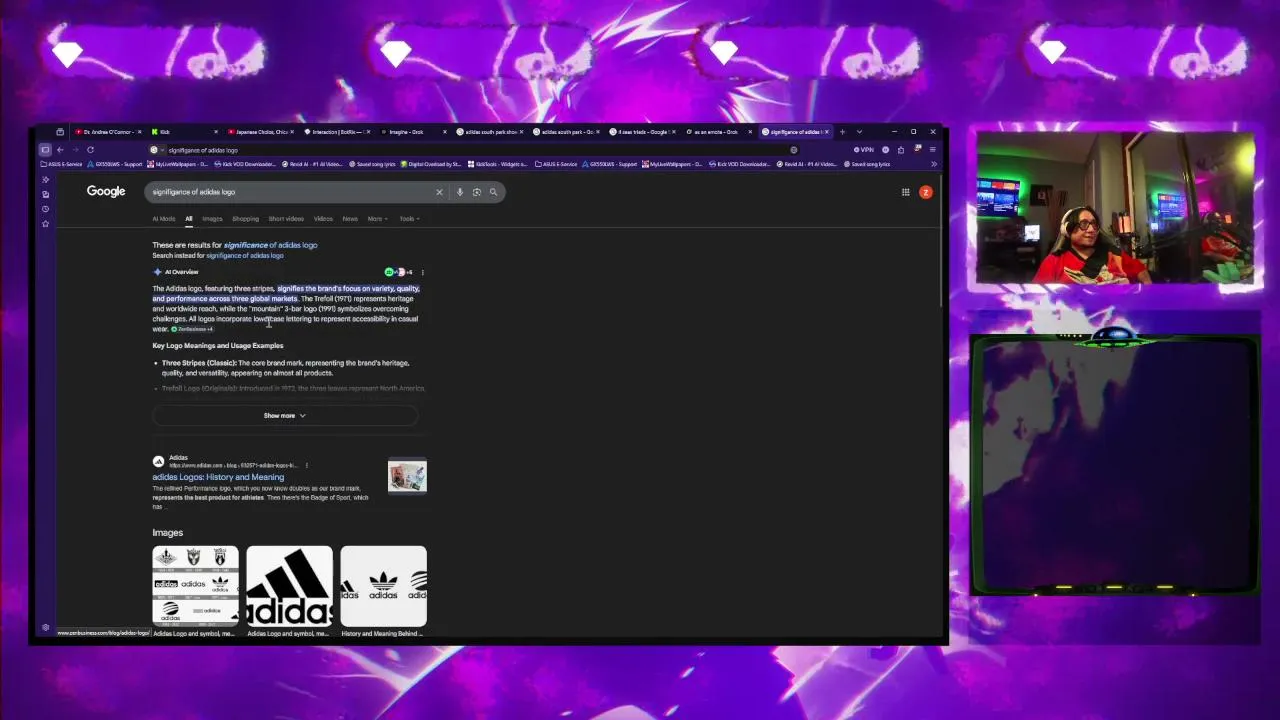This screenshot has width=1280, height=720.
Task: Clear the search box with X
Action: 439,192
